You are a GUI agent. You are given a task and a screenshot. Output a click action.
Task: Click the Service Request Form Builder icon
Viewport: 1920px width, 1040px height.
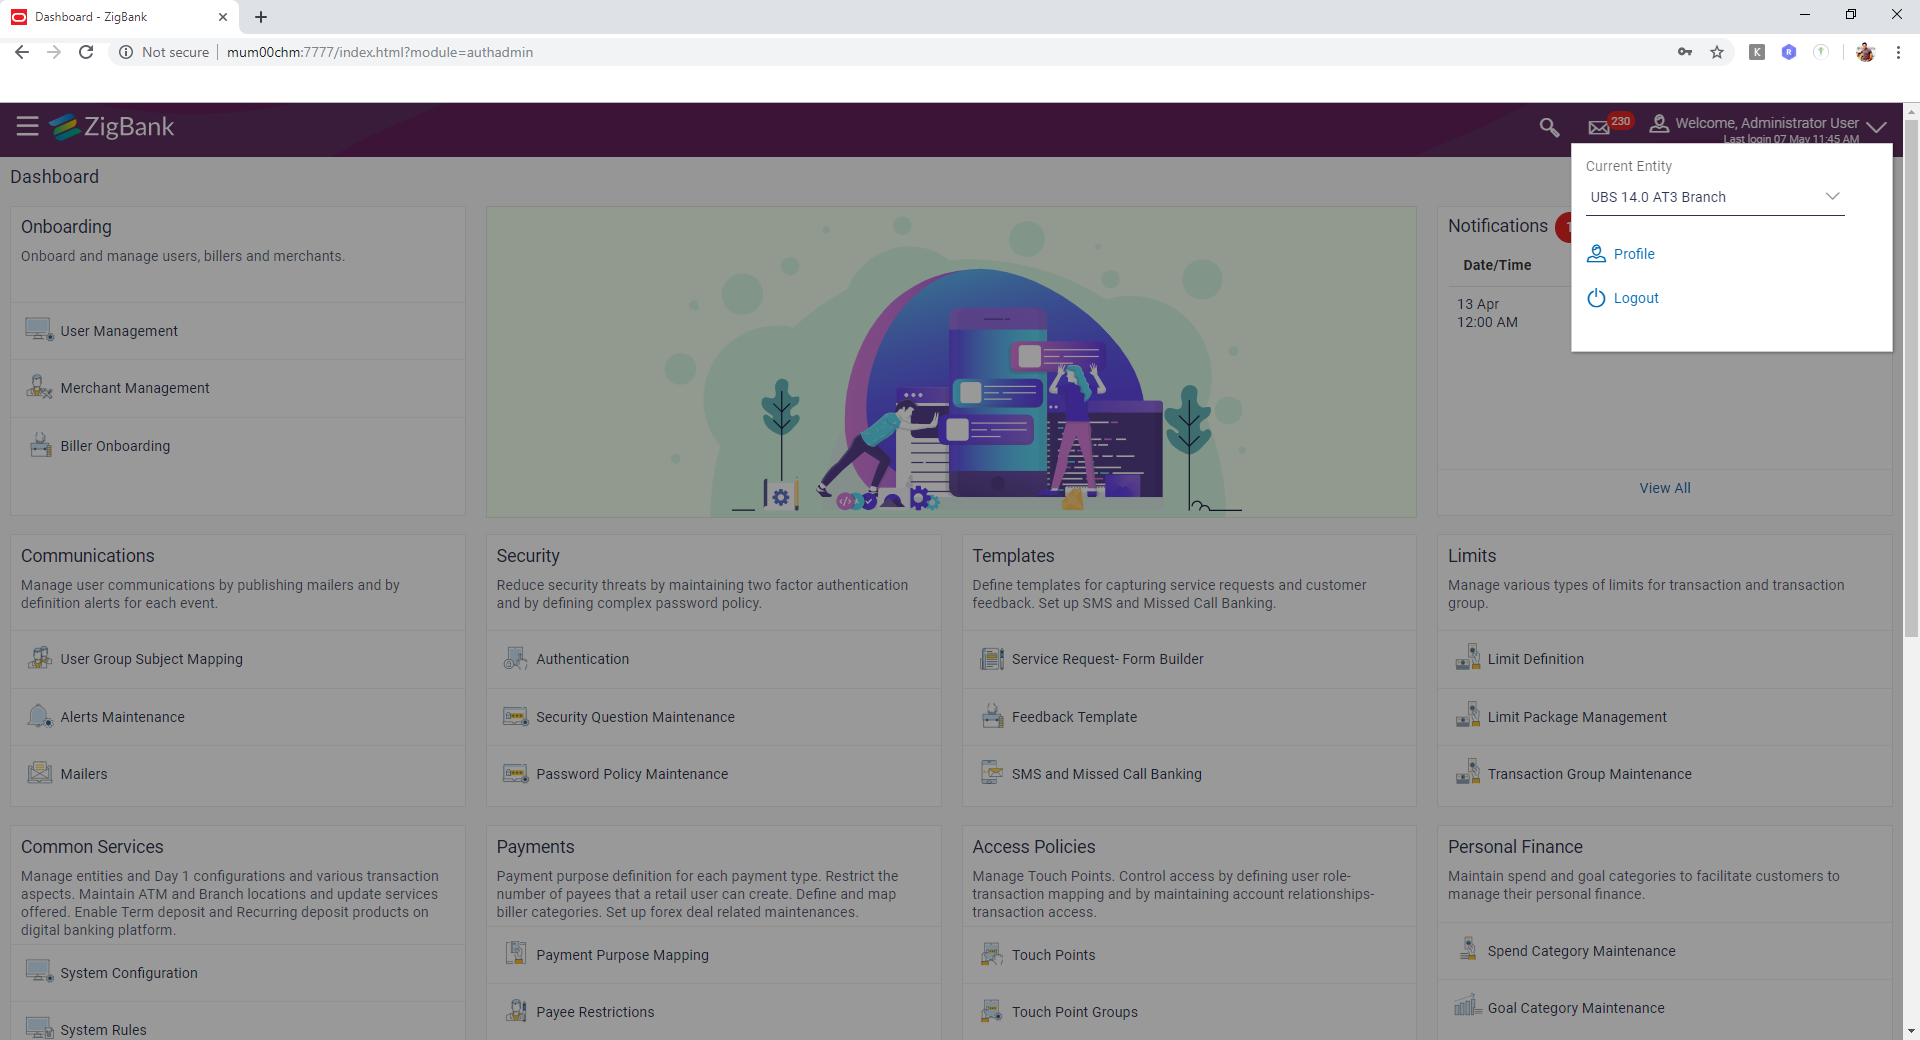992,658
